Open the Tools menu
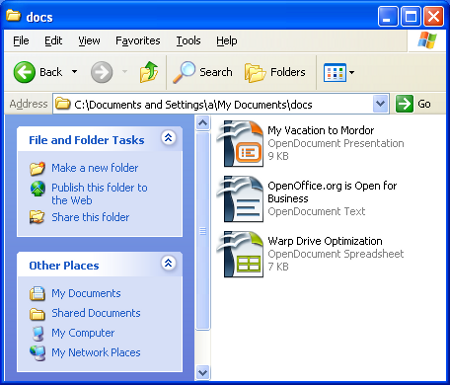Viewport: 450px width, 385px height. pyautogui.click(x=188, y=41)
